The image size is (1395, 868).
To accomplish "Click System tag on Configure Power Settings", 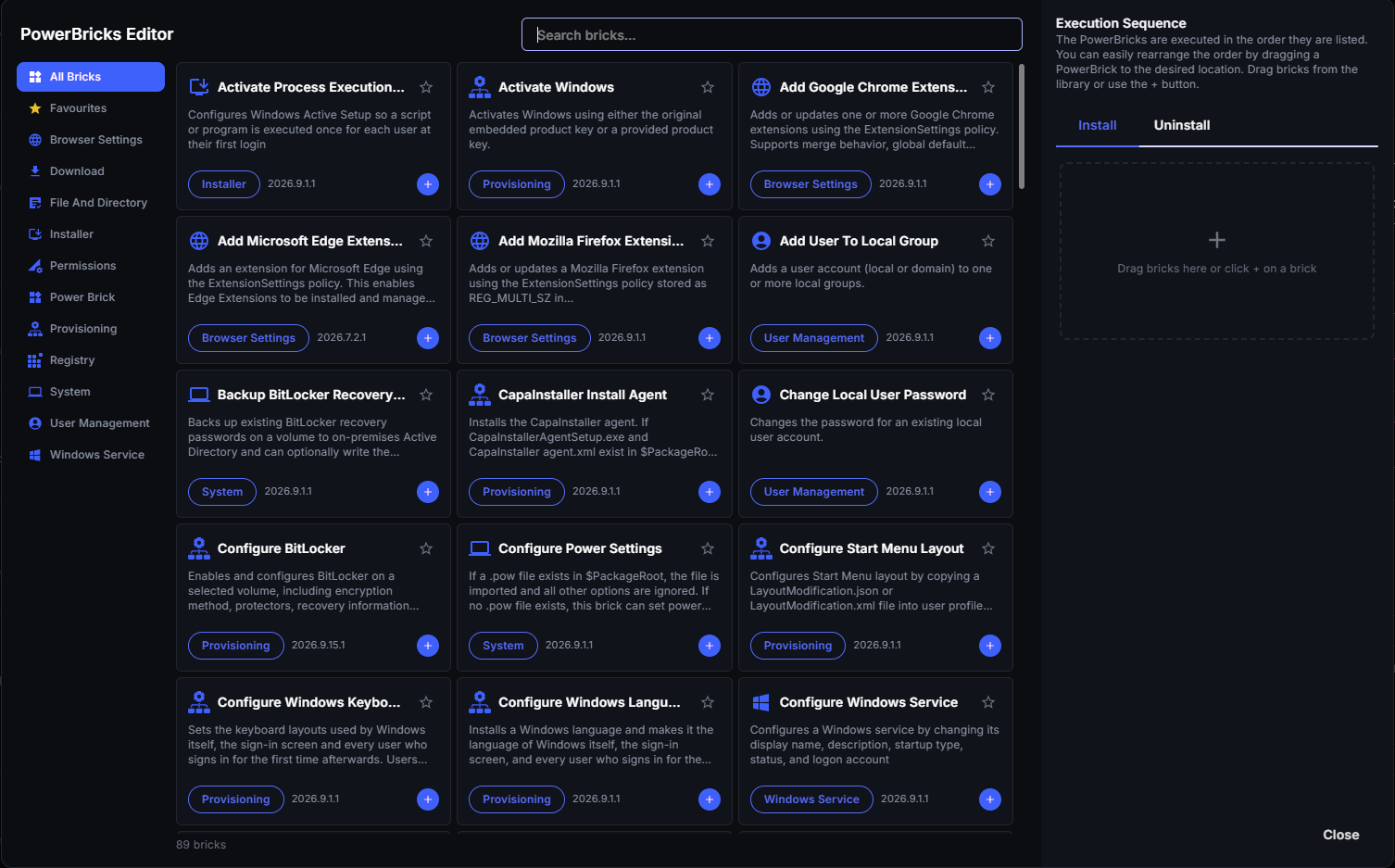I will click(x=503, y=645).
